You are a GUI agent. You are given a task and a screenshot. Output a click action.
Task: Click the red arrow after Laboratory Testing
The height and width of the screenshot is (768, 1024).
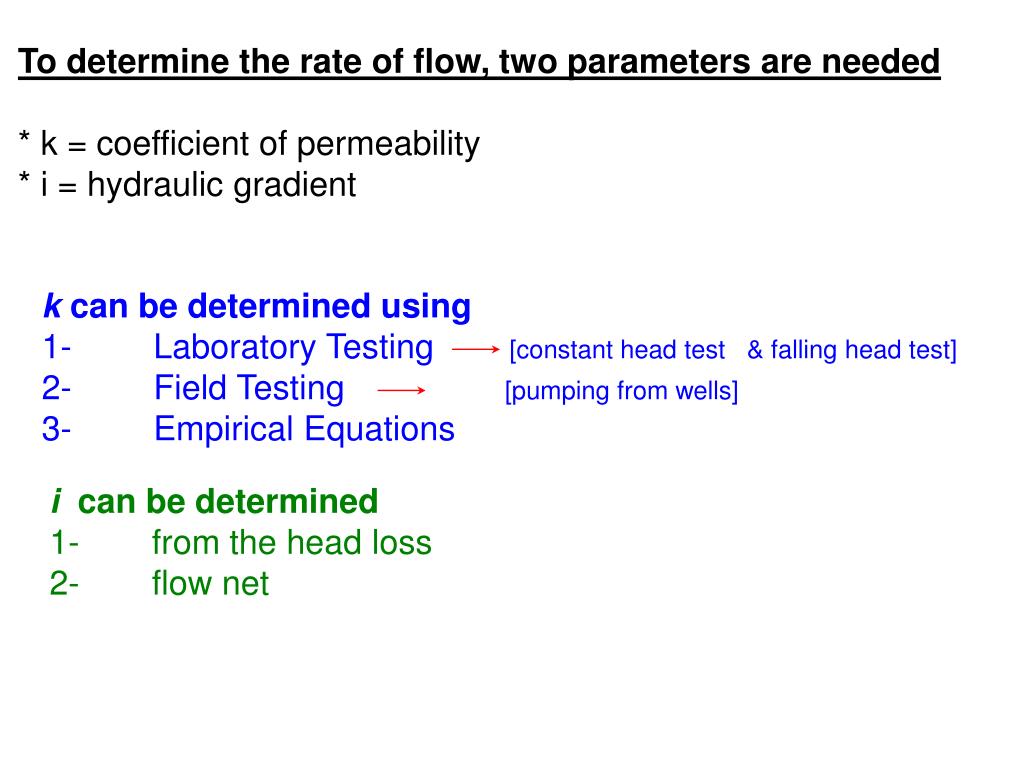point(475,350)
